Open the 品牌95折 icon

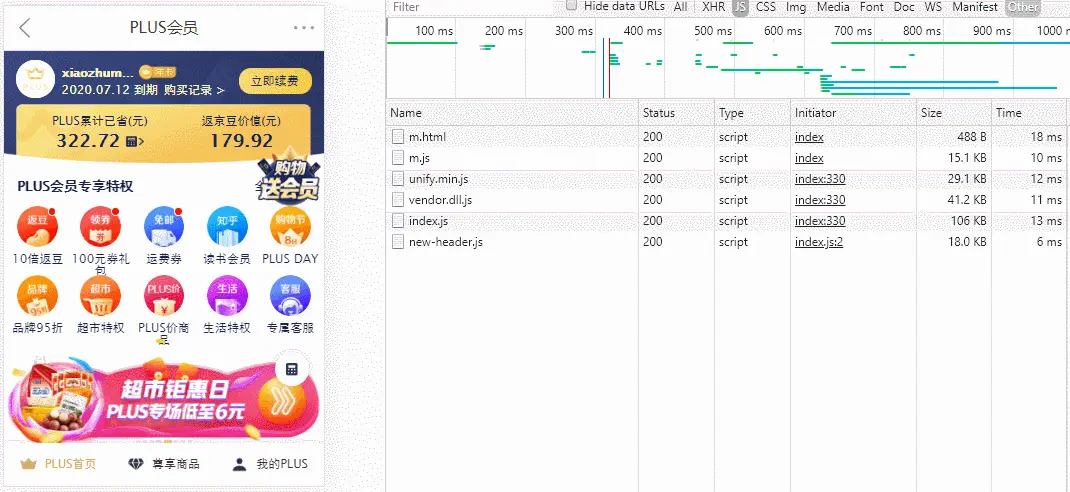tap(38, 295)
